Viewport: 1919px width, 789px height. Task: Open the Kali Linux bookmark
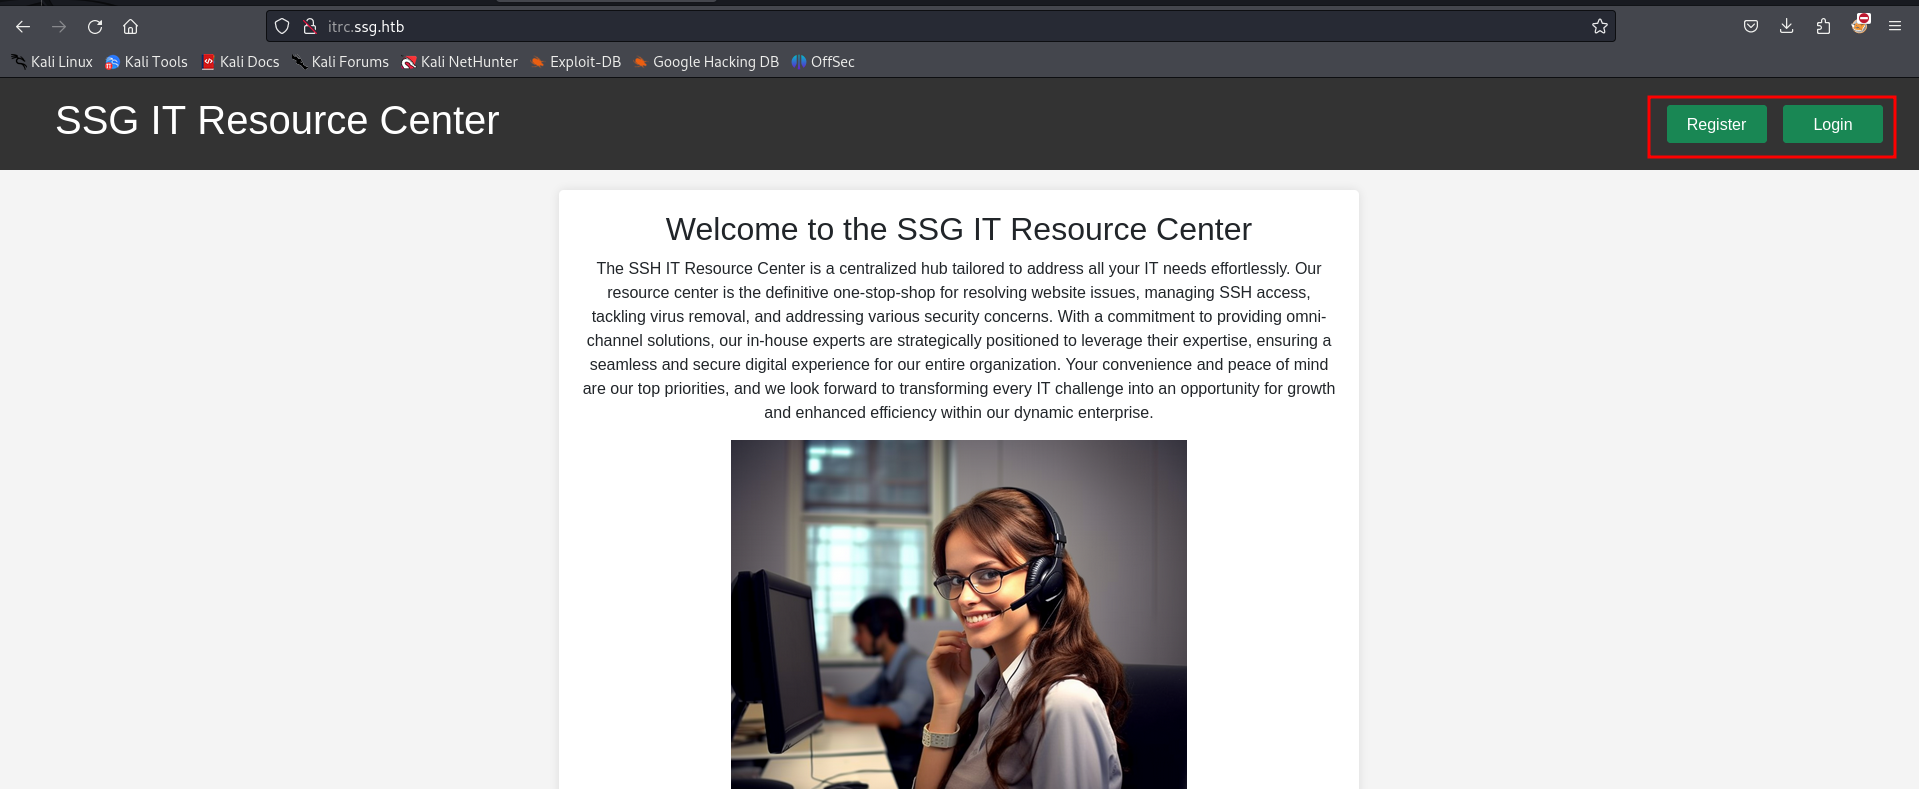pos(52,62)
